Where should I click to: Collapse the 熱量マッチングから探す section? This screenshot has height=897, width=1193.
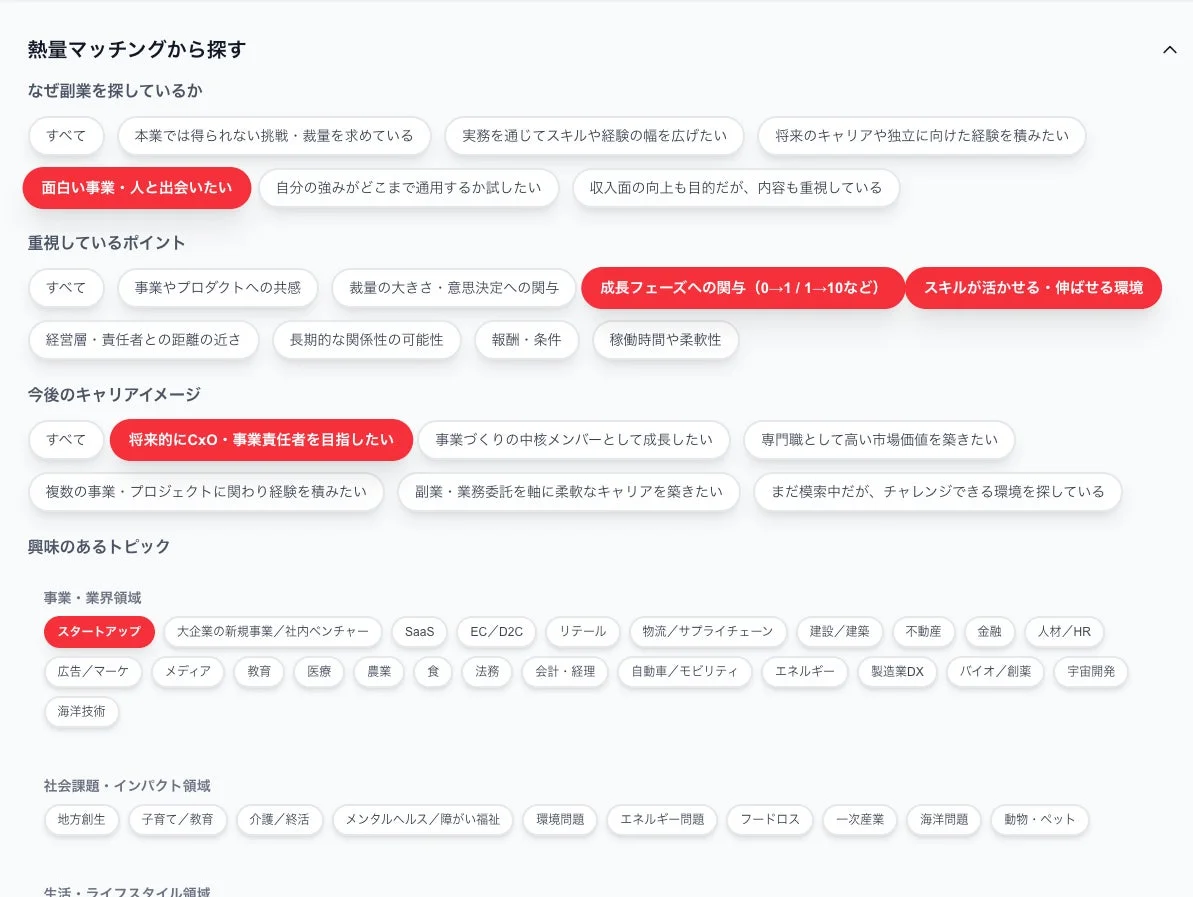click(x=1170, y=49)
